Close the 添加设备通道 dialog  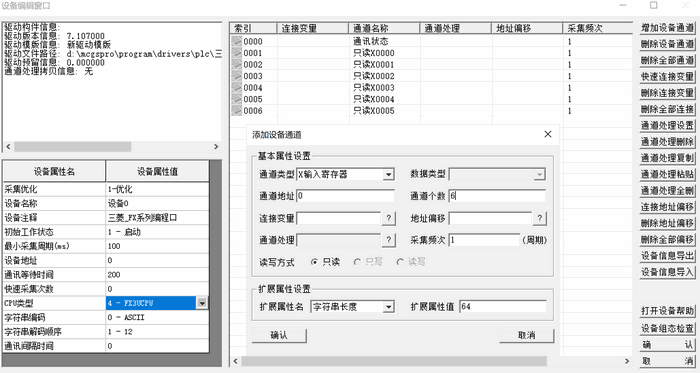click(x=548, y=134)
